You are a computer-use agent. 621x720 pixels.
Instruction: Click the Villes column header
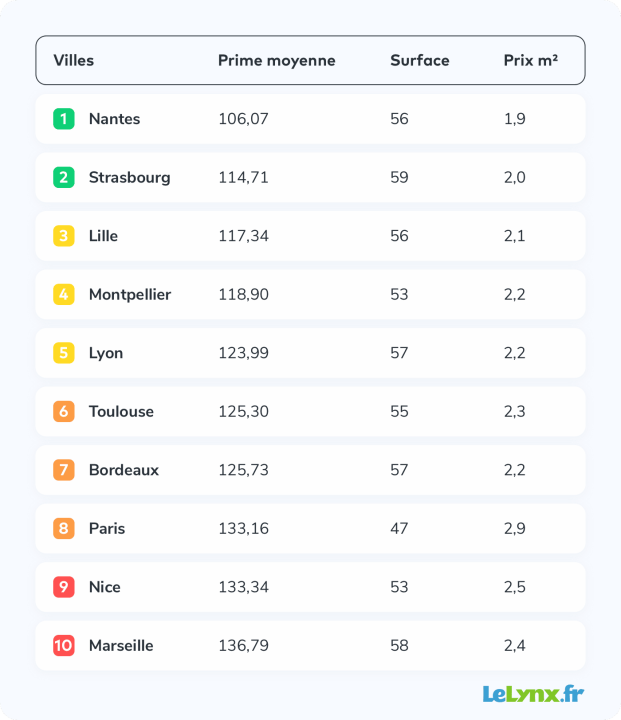tap(73, 60)
